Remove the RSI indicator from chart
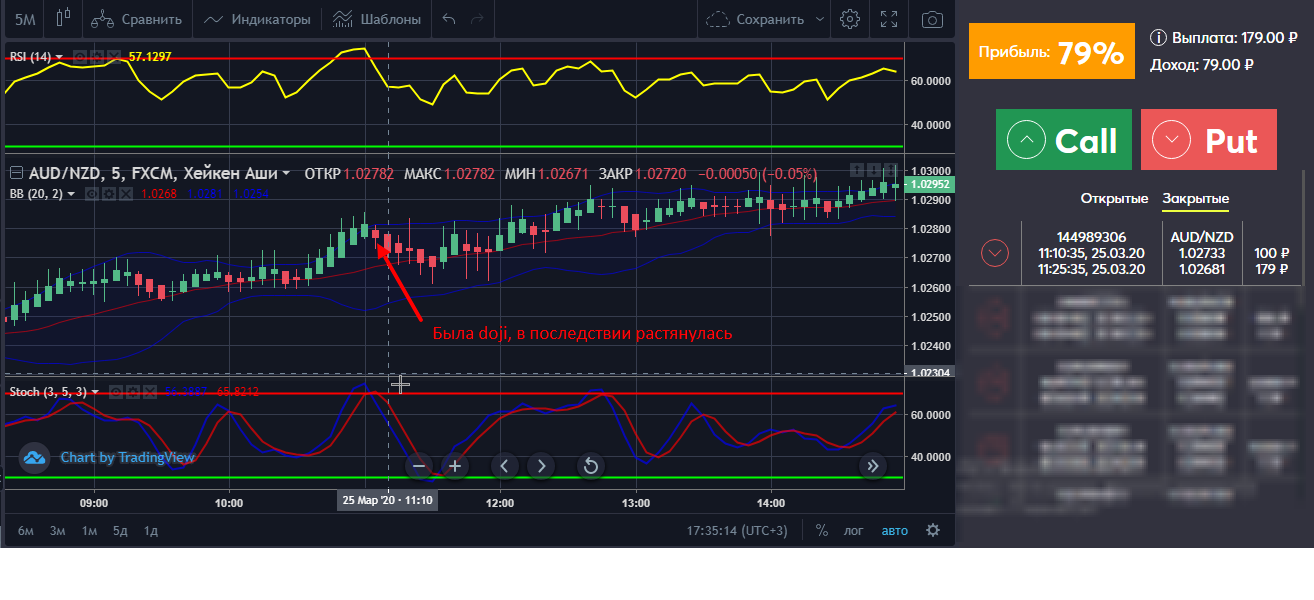Image resolution: width=1314 pixels, height=600 pixels. 114,57
